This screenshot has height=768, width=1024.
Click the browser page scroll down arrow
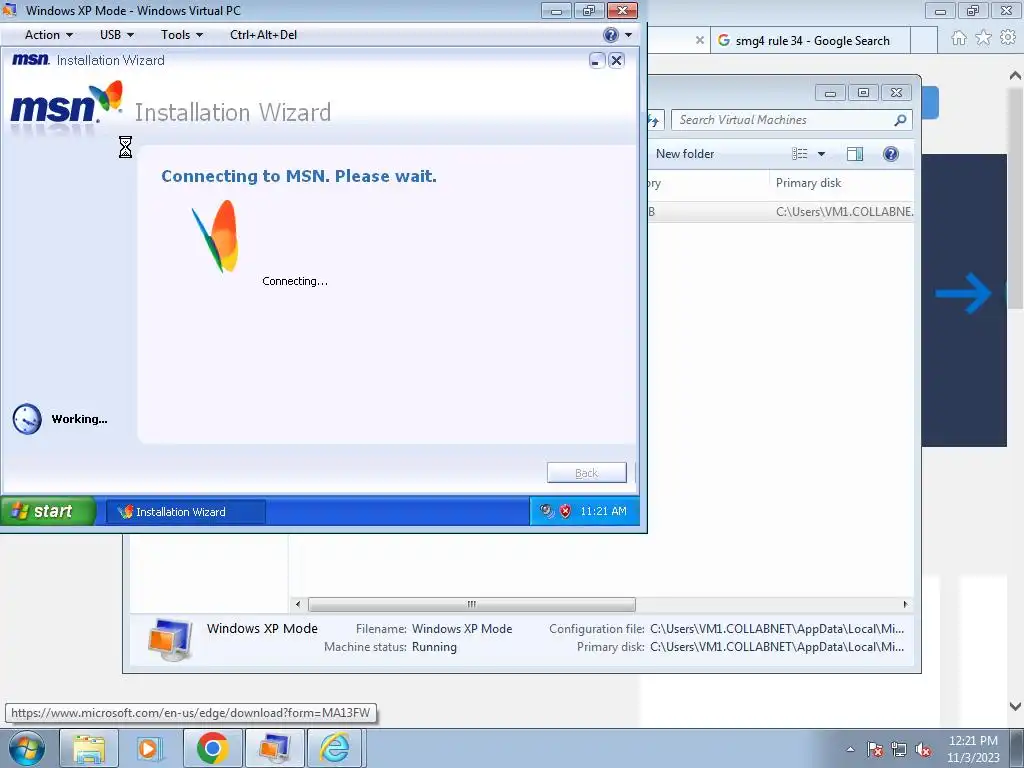1016,706
